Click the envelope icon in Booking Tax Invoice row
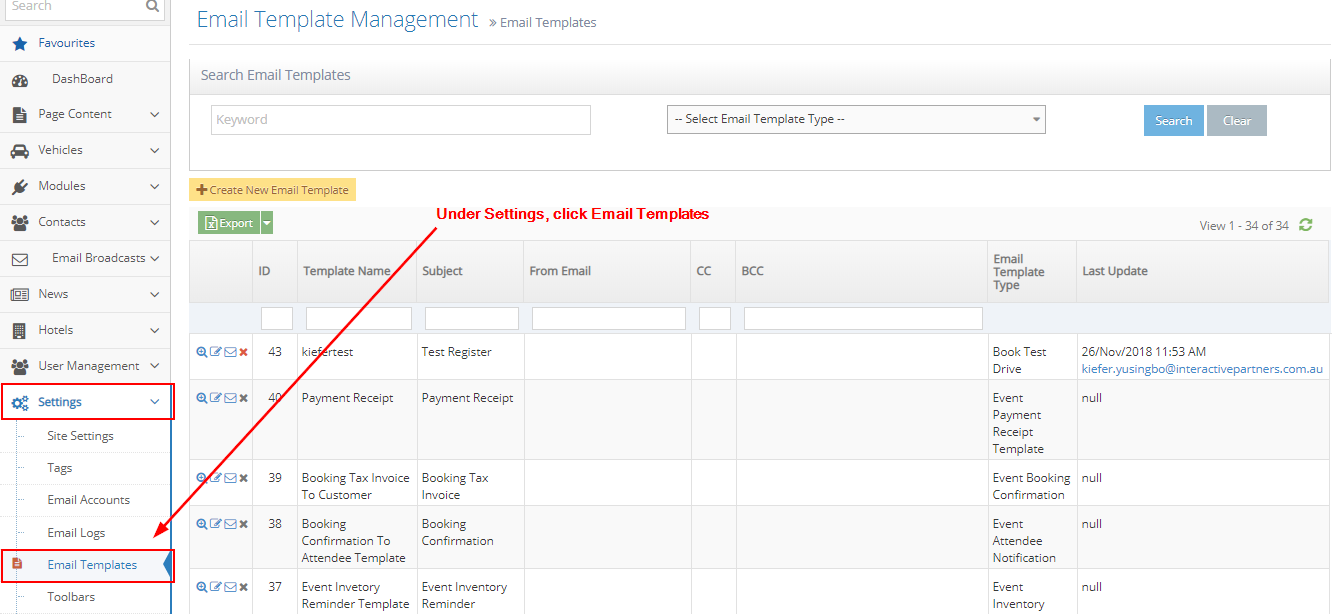Viewport: 1332px width, 614px height. tap(230, 478)
